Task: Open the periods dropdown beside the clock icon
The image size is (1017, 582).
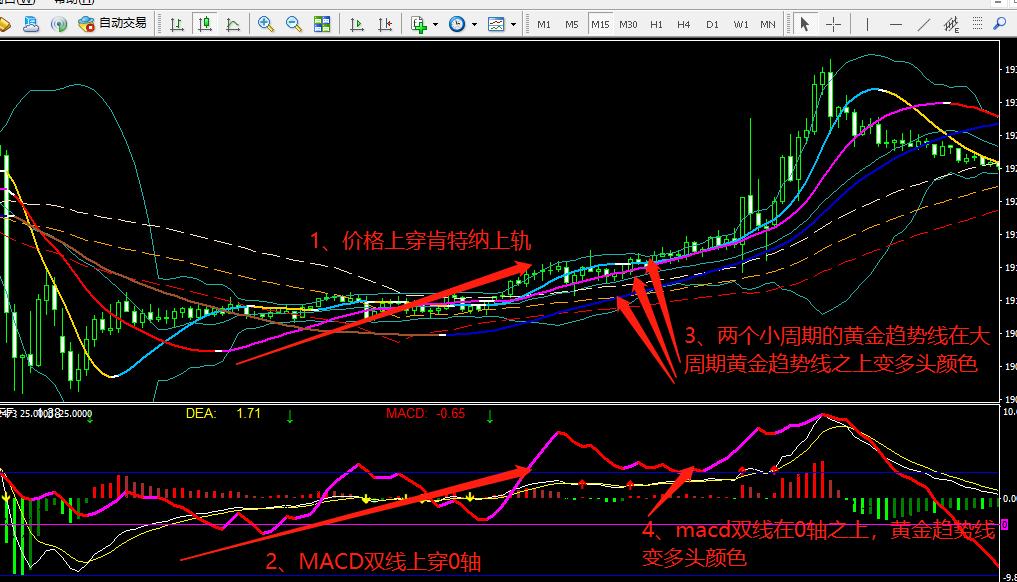Action: [471, 22]
